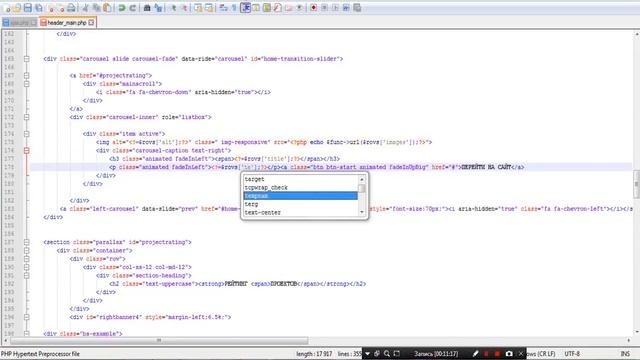The width and height of the screenshot is (640, 360).
Task: Create a new file with the New icon
Action: point(7,8)
